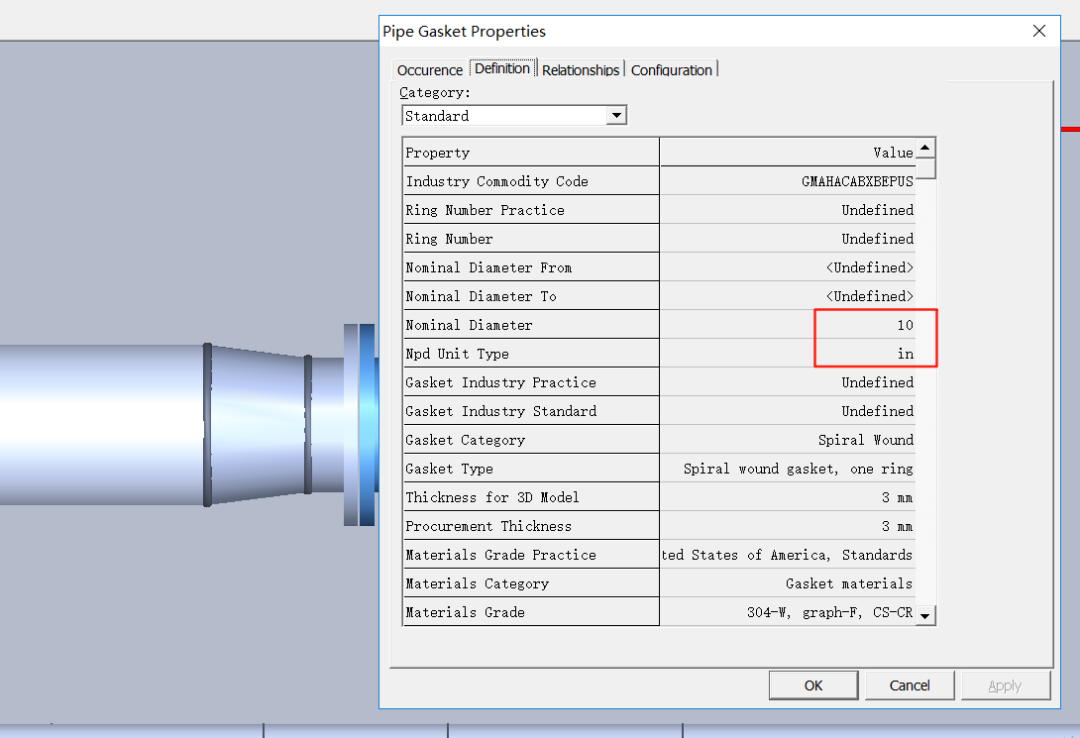The width and height of the screenshot is (1080, 738).
Task: Select the Nominal Diameter From property
Action: 531,267
